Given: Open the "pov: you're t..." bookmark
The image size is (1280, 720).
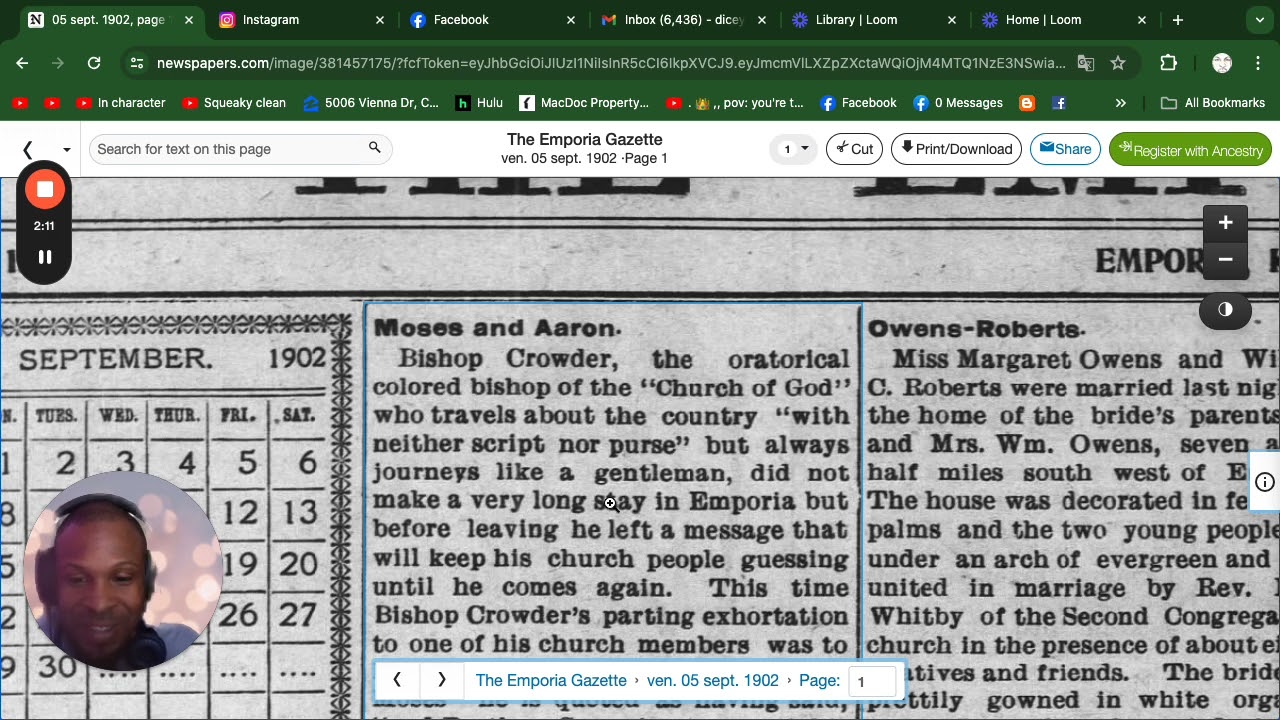Looking at the screenshot, I should click(735, 103).
